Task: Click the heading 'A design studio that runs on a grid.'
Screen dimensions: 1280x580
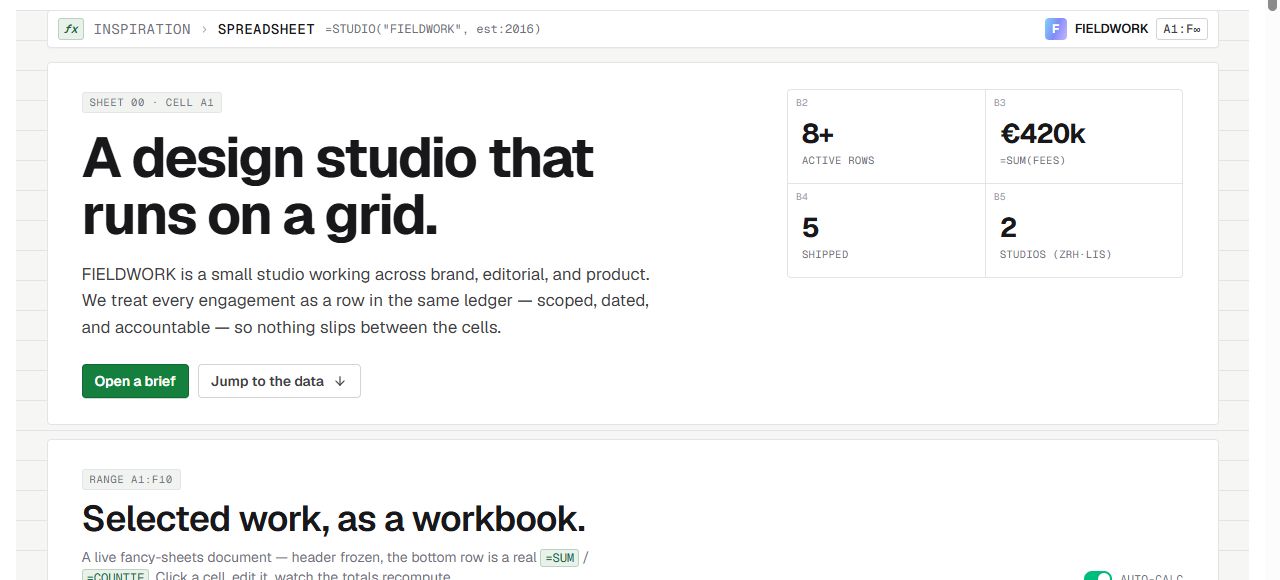Action: pos(338,187)
